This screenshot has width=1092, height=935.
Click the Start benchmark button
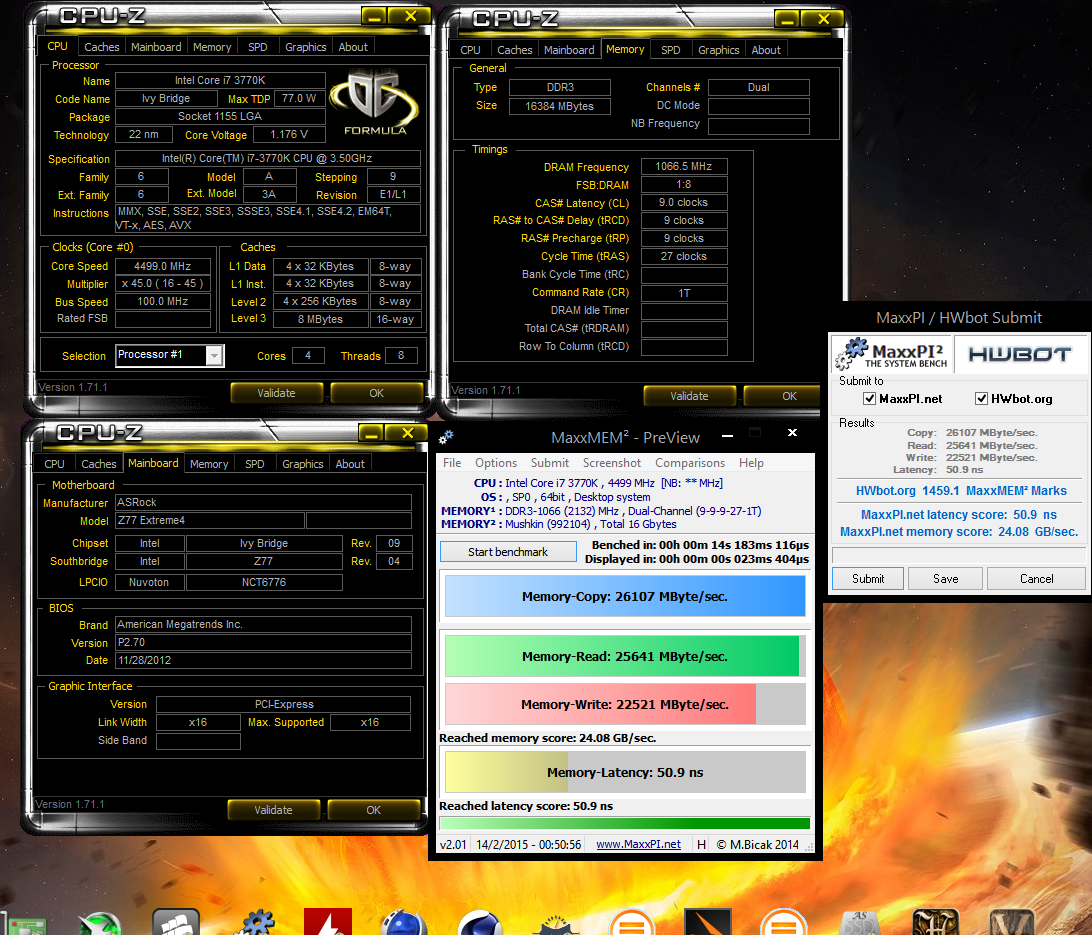(508, 552)
